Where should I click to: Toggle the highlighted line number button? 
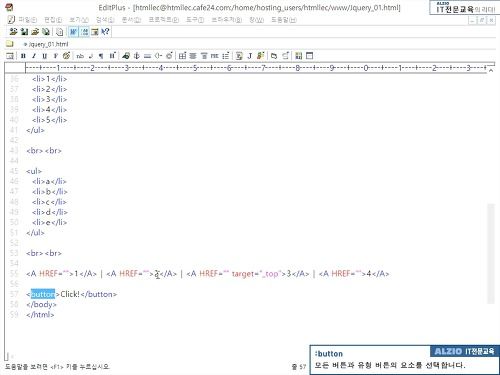point(84,32)
